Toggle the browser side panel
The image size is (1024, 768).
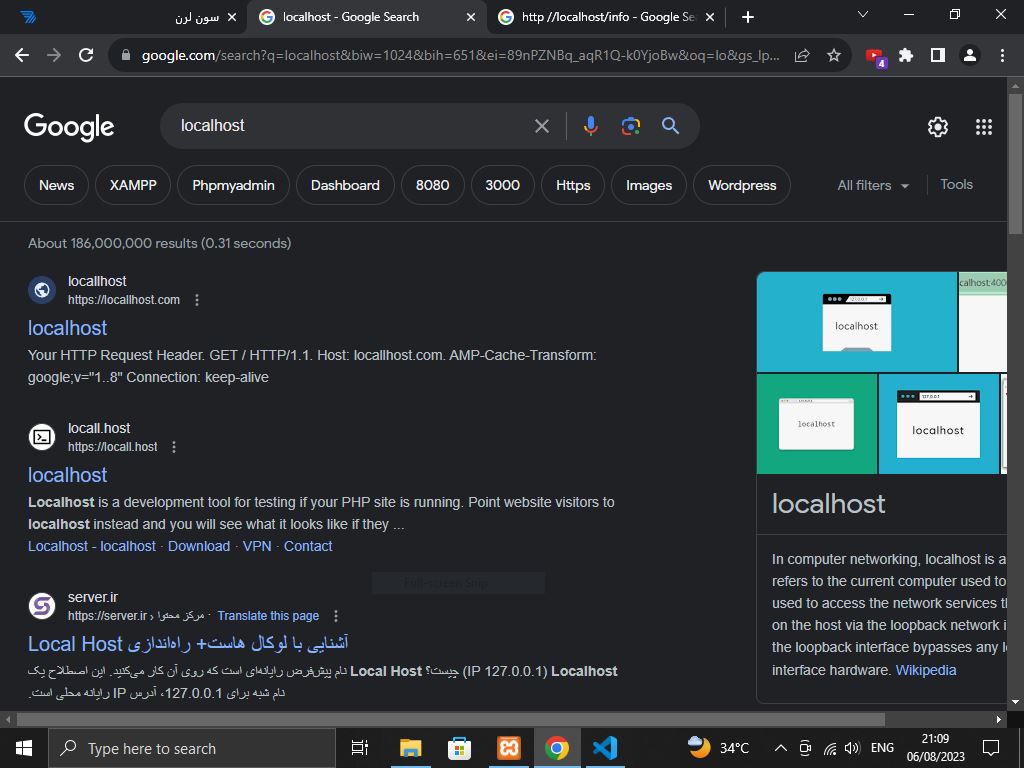click(938, 56)
